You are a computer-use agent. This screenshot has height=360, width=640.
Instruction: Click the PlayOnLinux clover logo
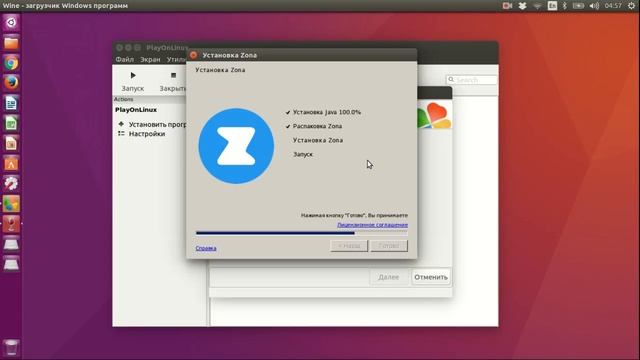click(x=434, y=116)
